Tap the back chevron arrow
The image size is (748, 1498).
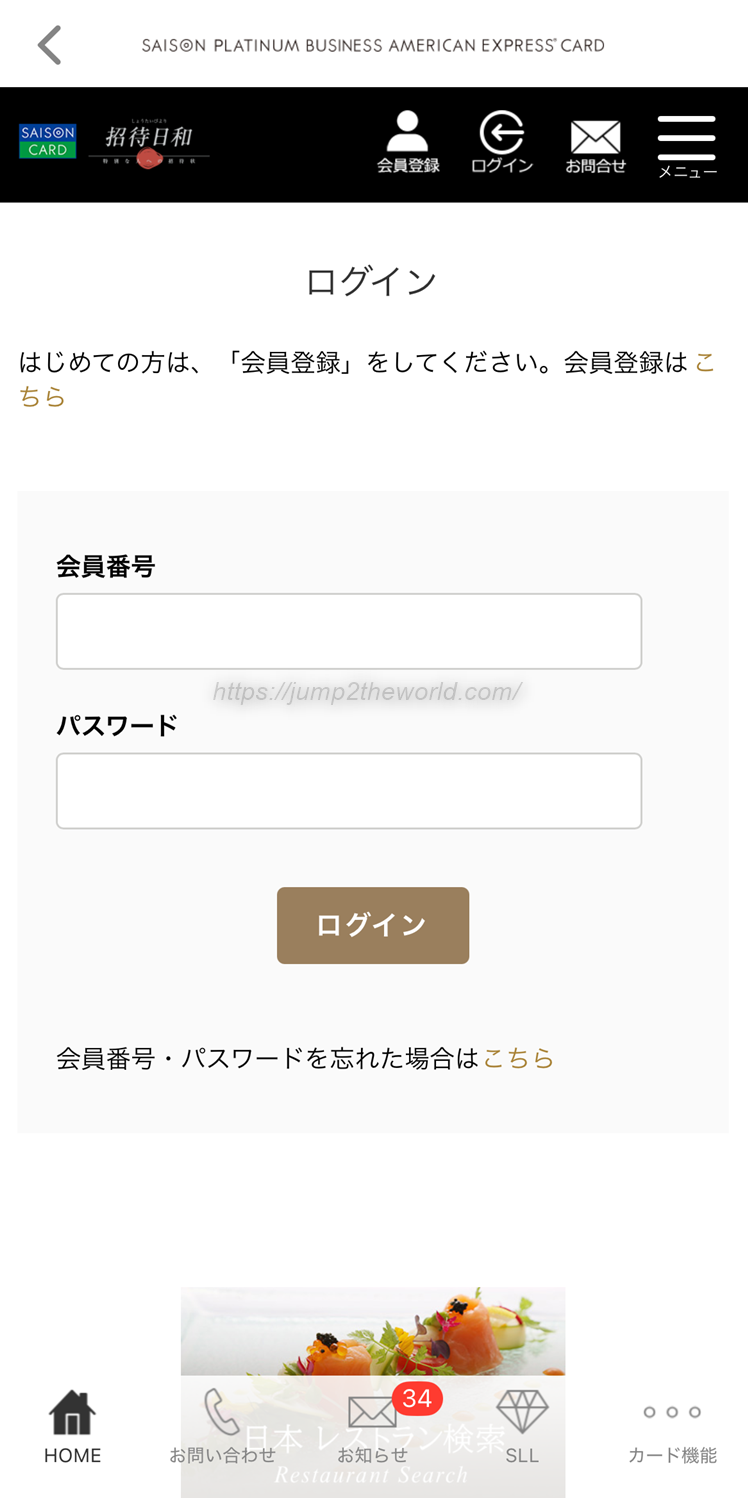(x=49, y=45)
